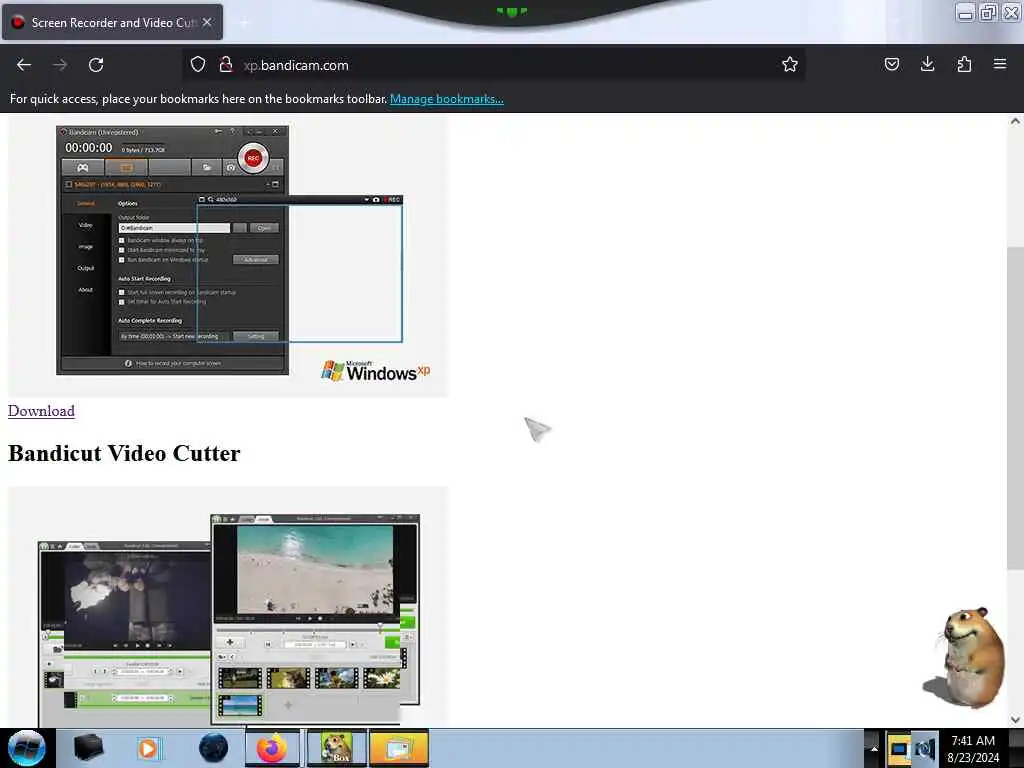The width and height of the screenshot is (1024, 768).
Task: Select the Screen Recorder and Video Cutter tab
Action: coord(112,22)
